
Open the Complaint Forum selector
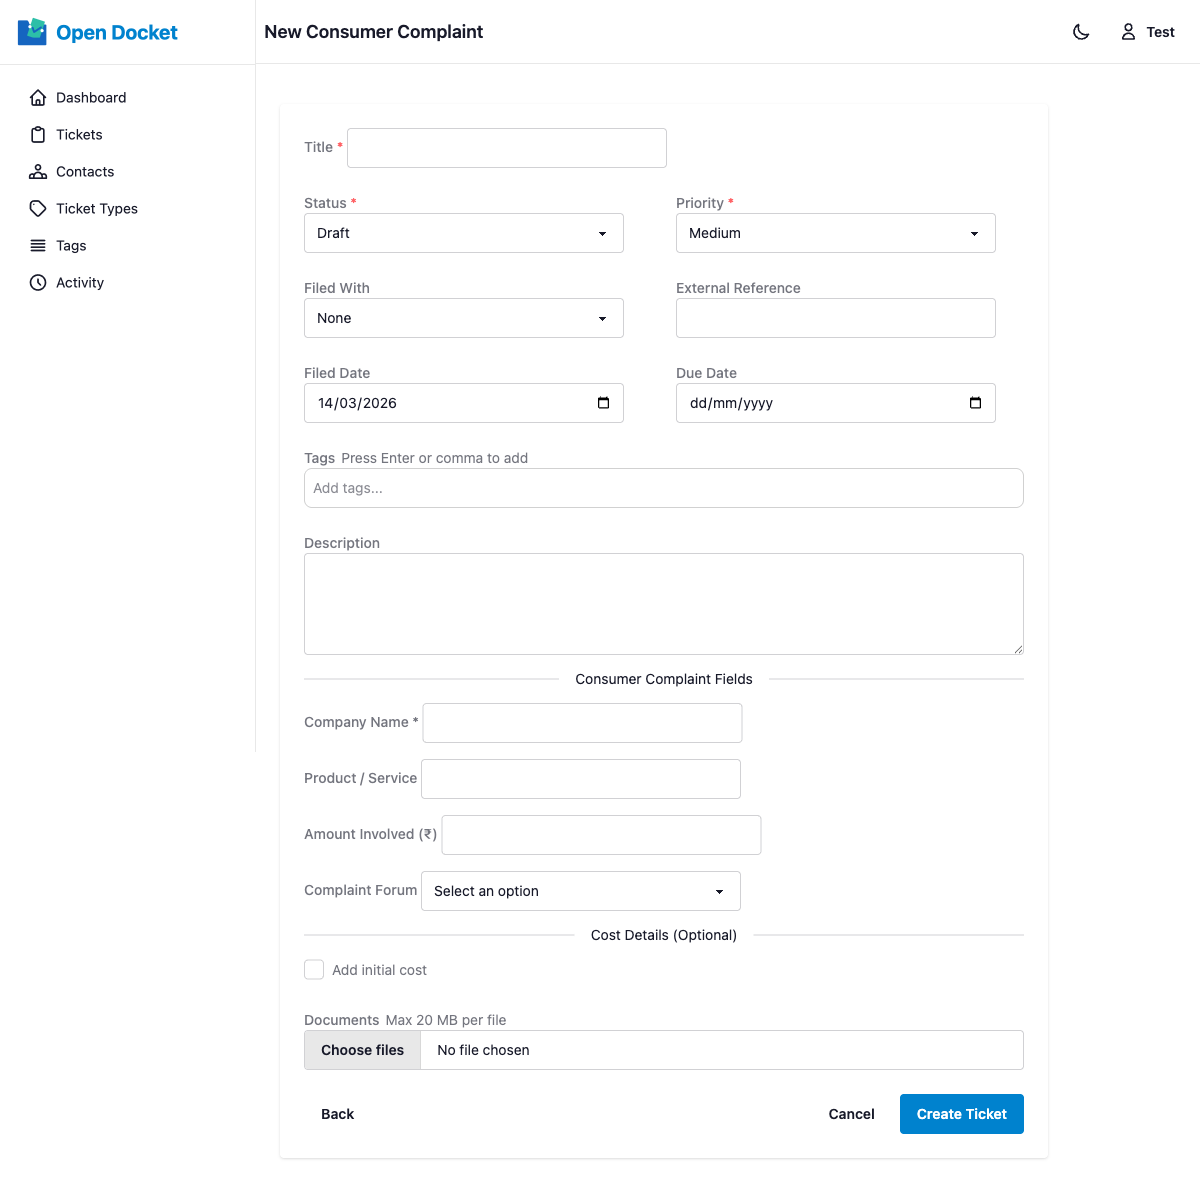coord(580,890)
